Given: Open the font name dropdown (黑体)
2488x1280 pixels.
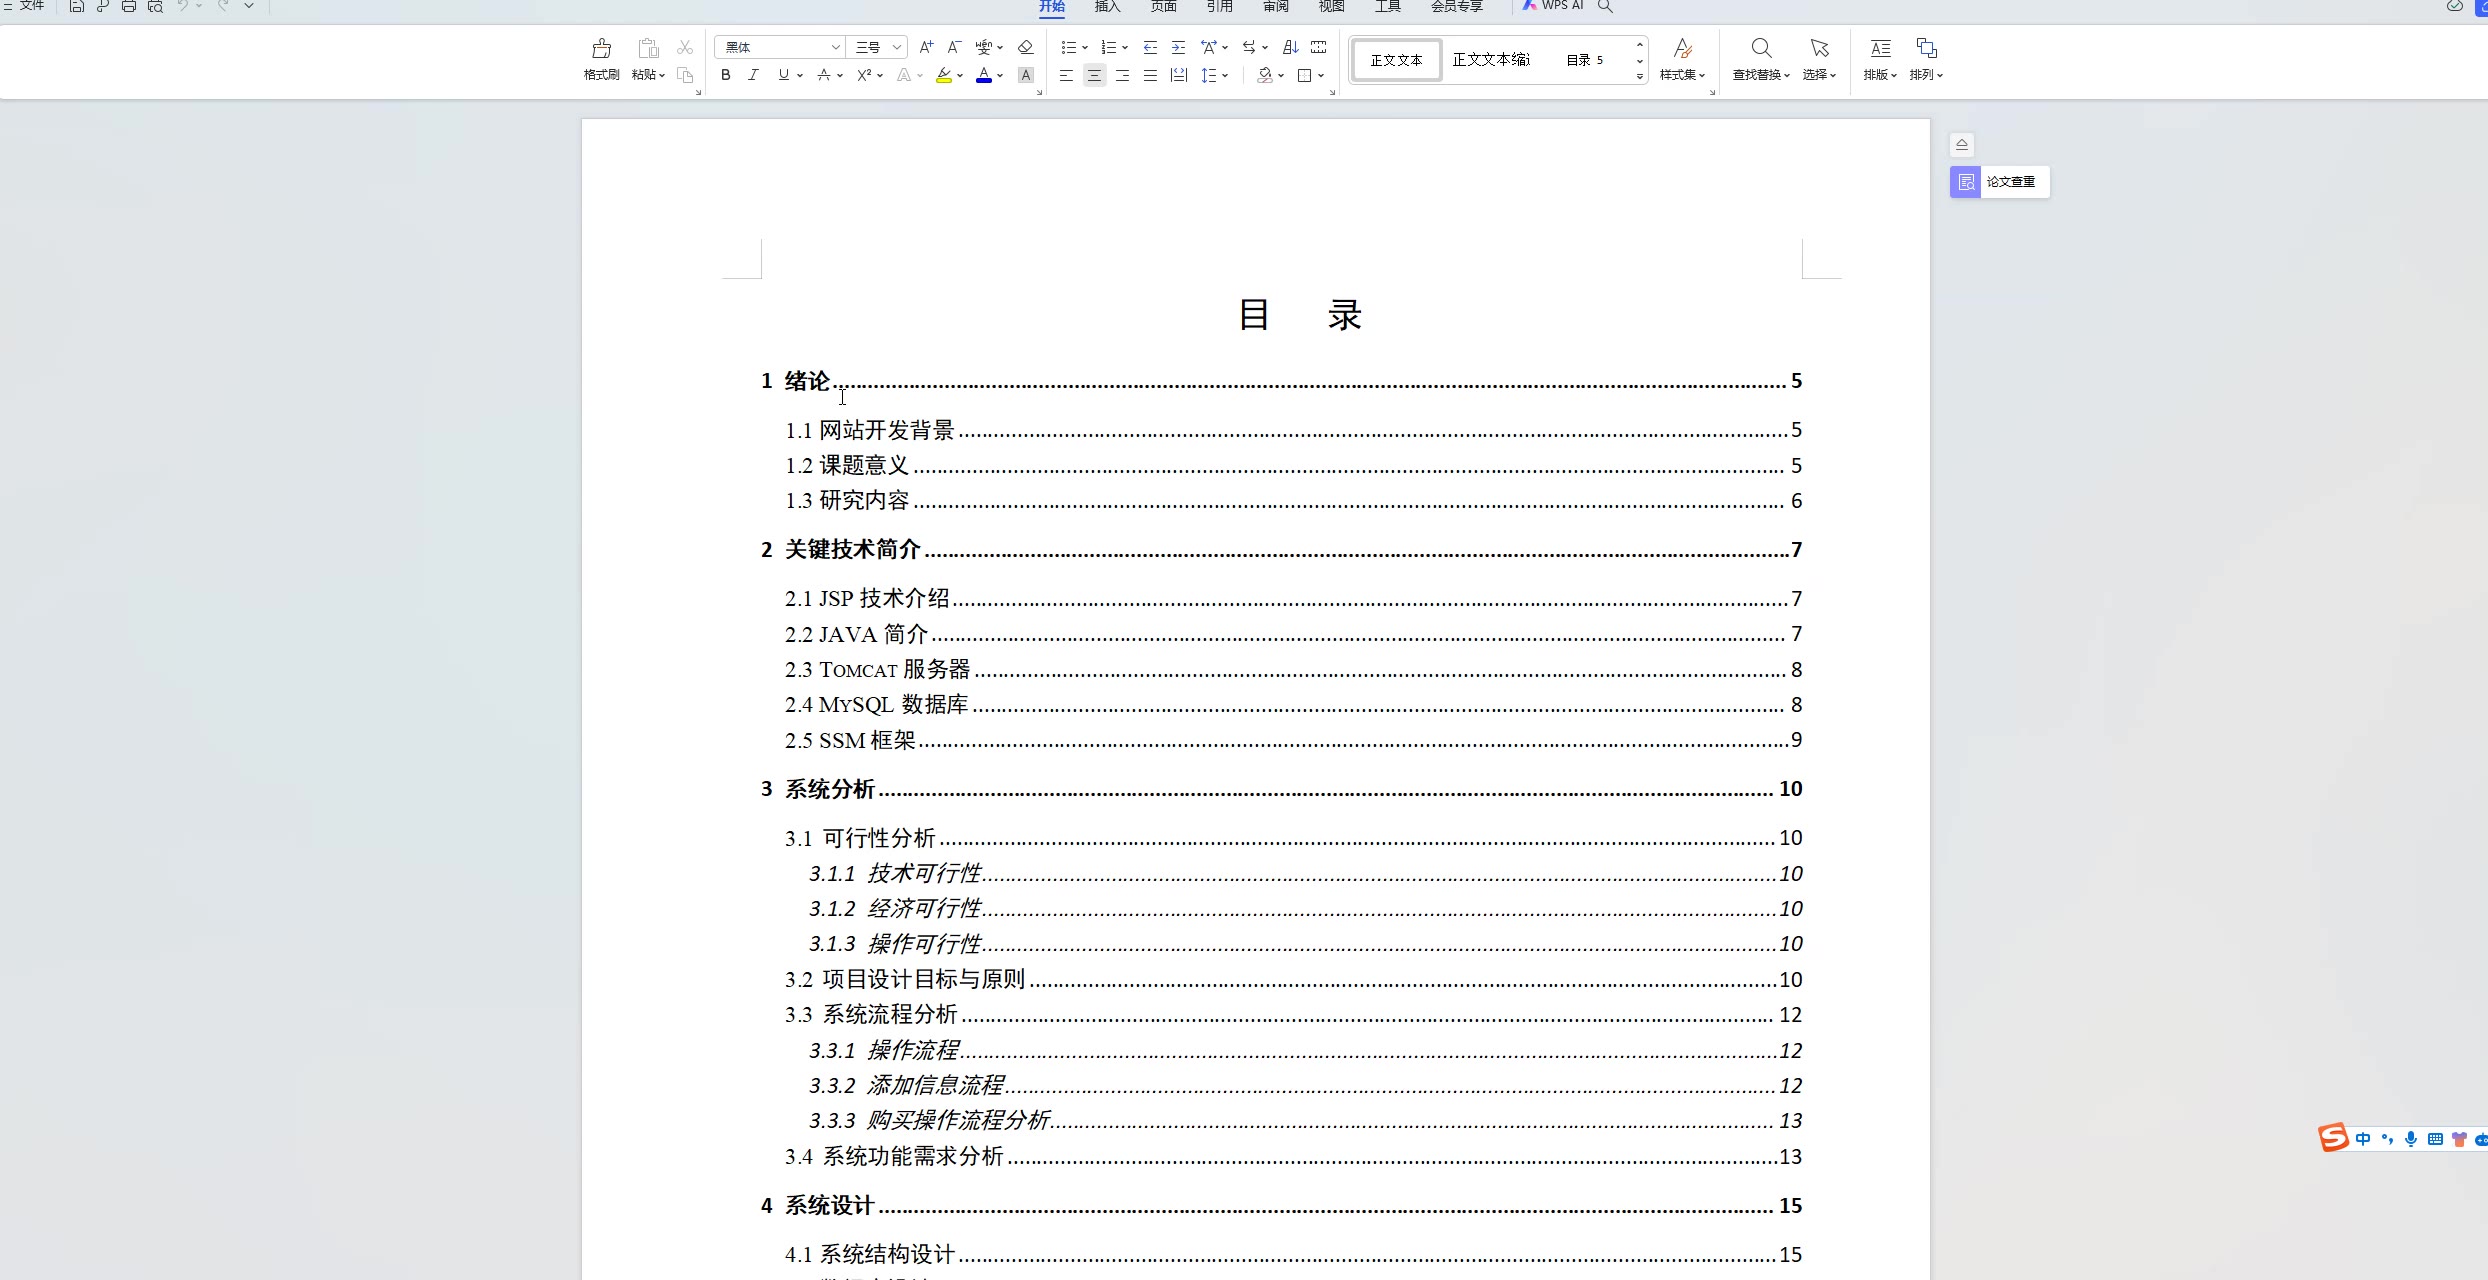Looking at the screenshot, I should coord(835,47).
